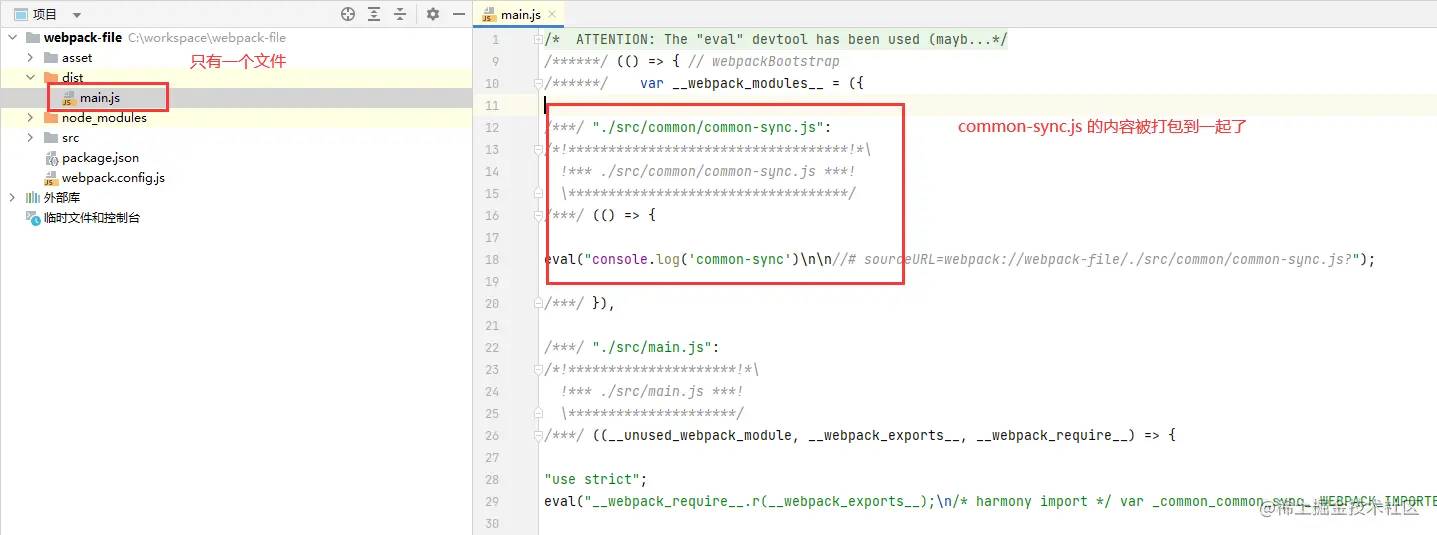Image resolution: width=1437 pixels, height=535 pixels.
Task: Expand the node_modules folder chevron
Action: click(x=31, y=118)
